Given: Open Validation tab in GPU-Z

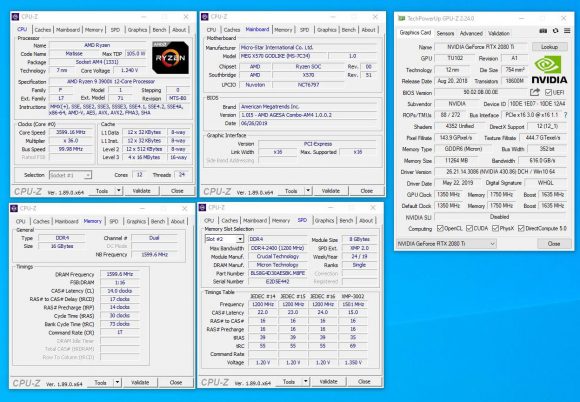Looking at the screenshot, I should click(499, 33).
